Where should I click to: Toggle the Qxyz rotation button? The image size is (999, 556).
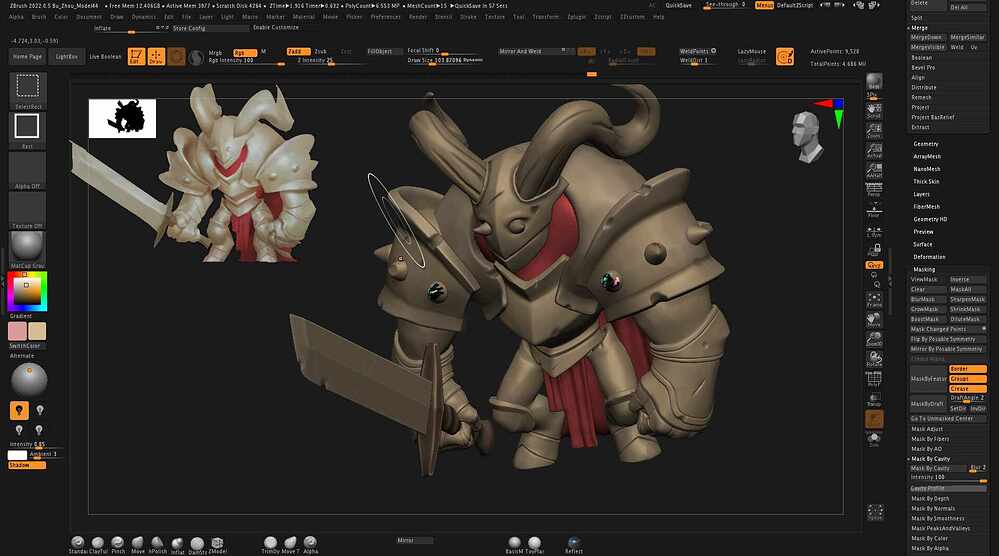[874, 264]
